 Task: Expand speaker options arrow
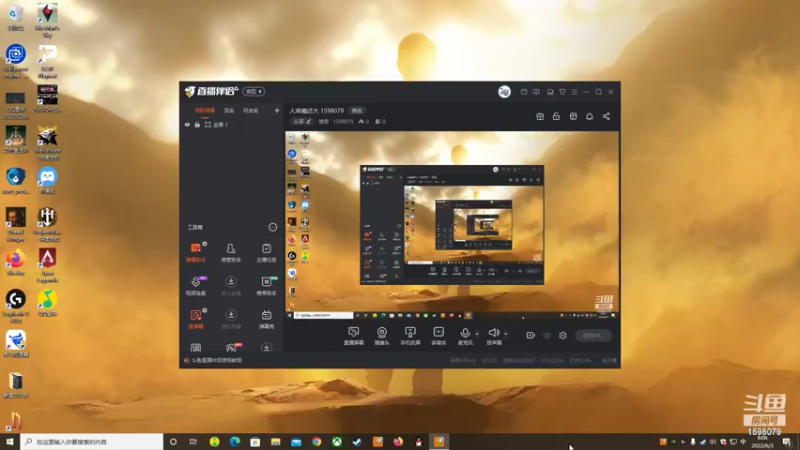(x=506, y=334)
